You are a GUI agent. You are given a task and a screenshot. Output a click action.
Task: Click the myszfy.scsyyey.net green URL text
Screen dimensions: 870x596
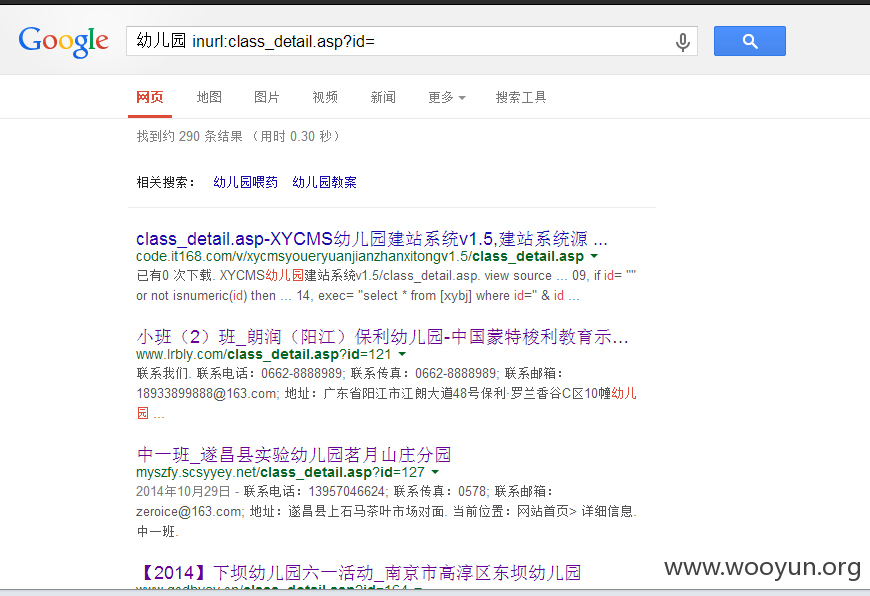tap(280, 472)
